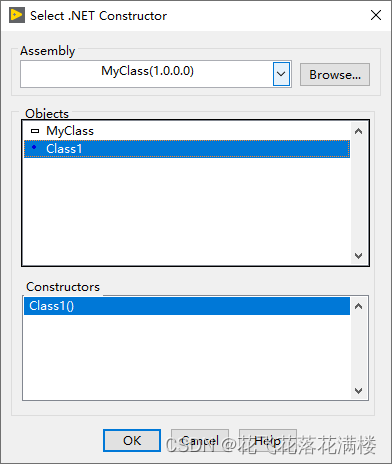This screenshot has width=392, height=464.
Task: Click Objects list scroll down arrow
Action: coord(358,256)
